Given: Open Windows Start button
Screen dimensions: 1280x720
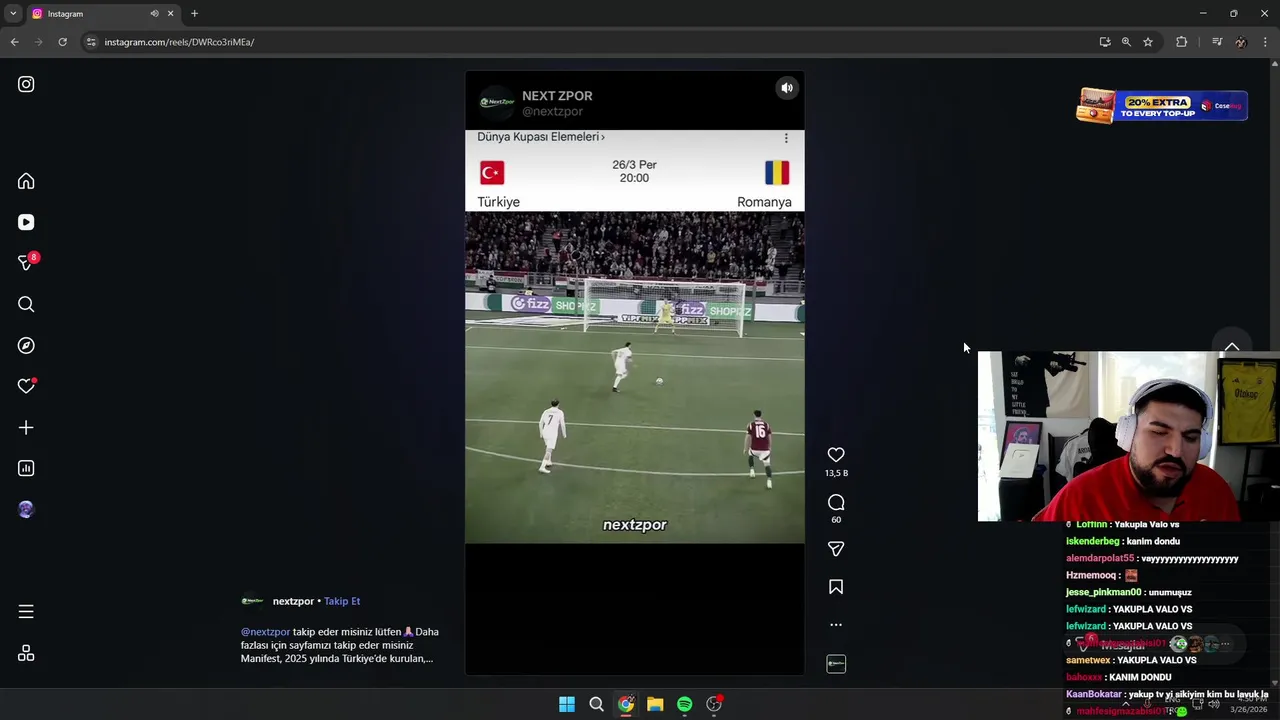Looking at the screenshot, I should (567, 704).
